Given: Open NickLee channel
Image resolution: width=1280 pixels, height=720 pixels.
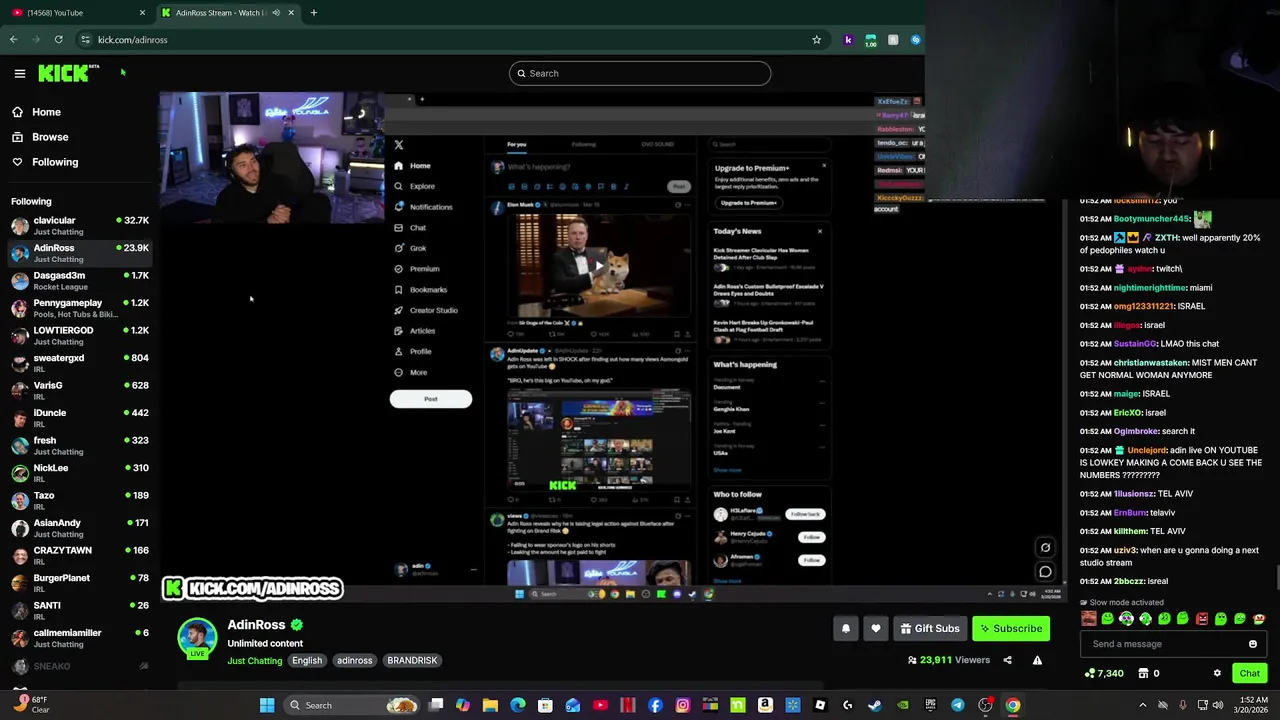Looking at the screenshot, I should (x=80, y=473).
